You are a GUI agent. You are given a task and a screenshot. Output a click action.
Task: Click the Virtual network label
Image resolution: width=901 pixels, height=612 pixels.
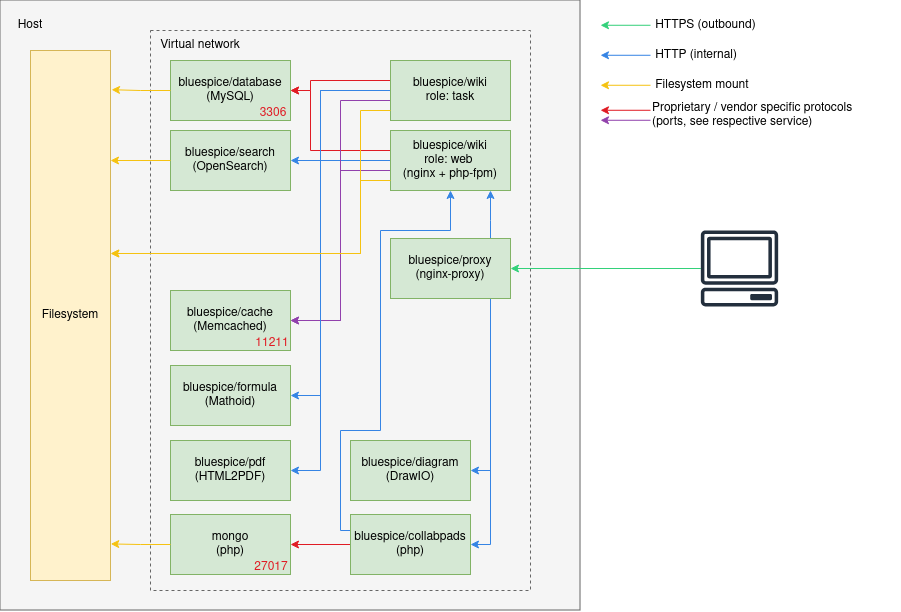click(x=200, y=44)
